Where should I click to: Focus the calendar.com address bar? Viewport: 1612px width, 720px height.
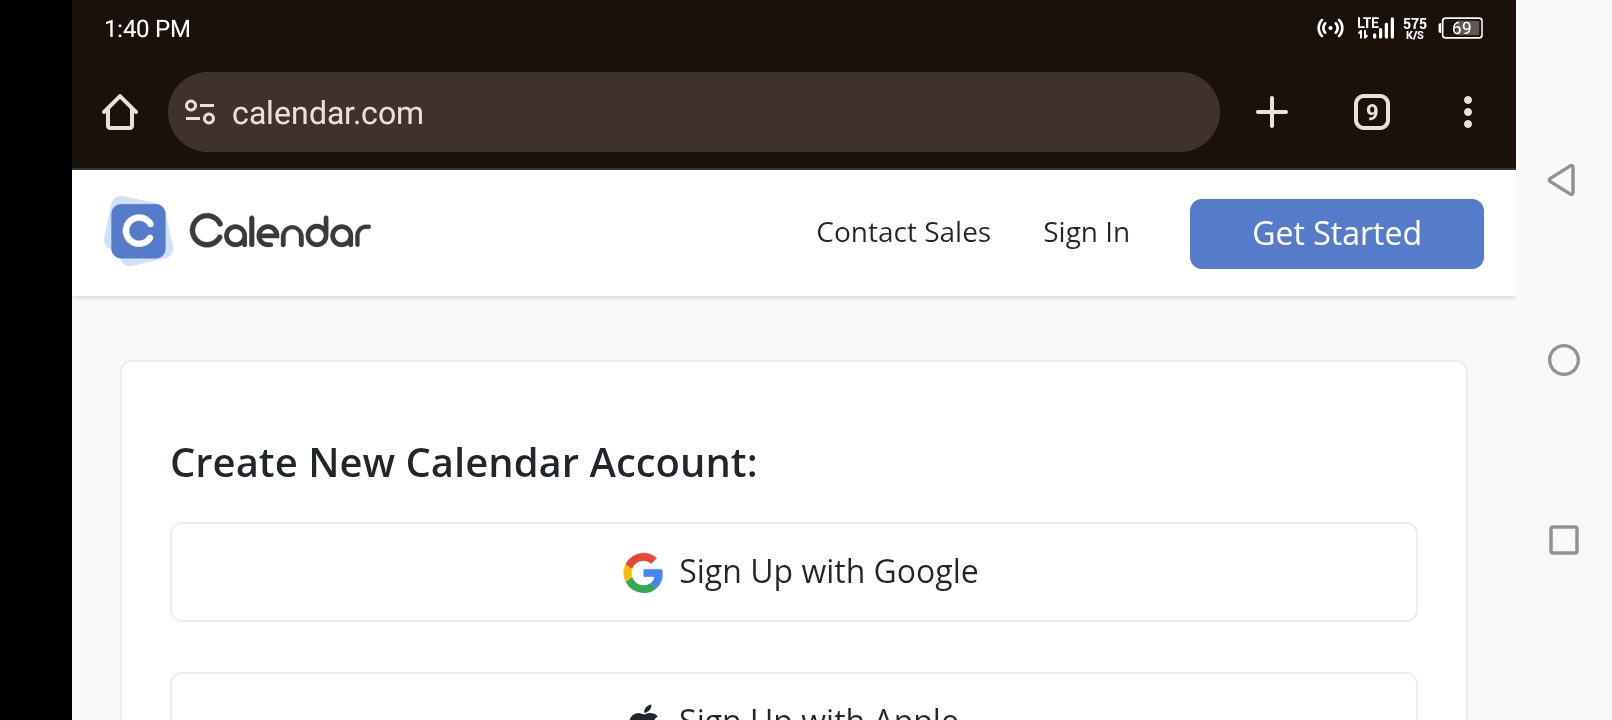[693, 112]
